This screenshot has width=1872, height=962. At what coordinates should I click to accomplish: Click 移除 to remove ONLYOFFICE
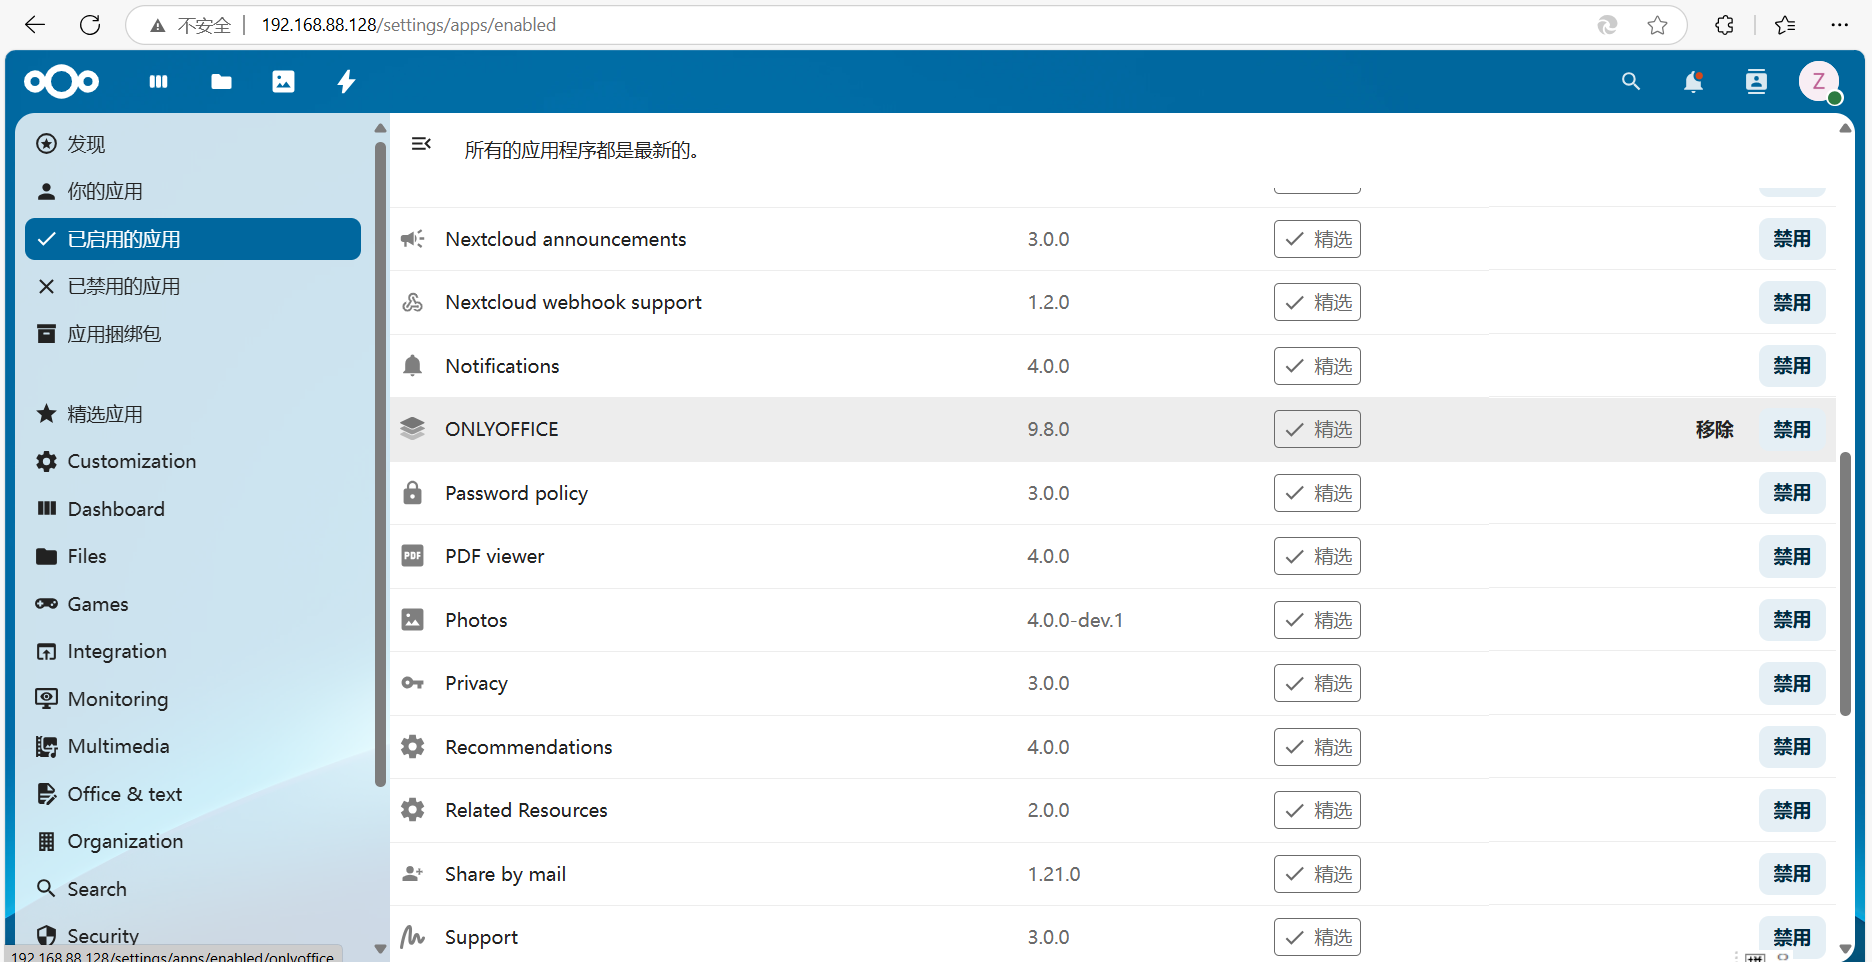click(1714, 429)
